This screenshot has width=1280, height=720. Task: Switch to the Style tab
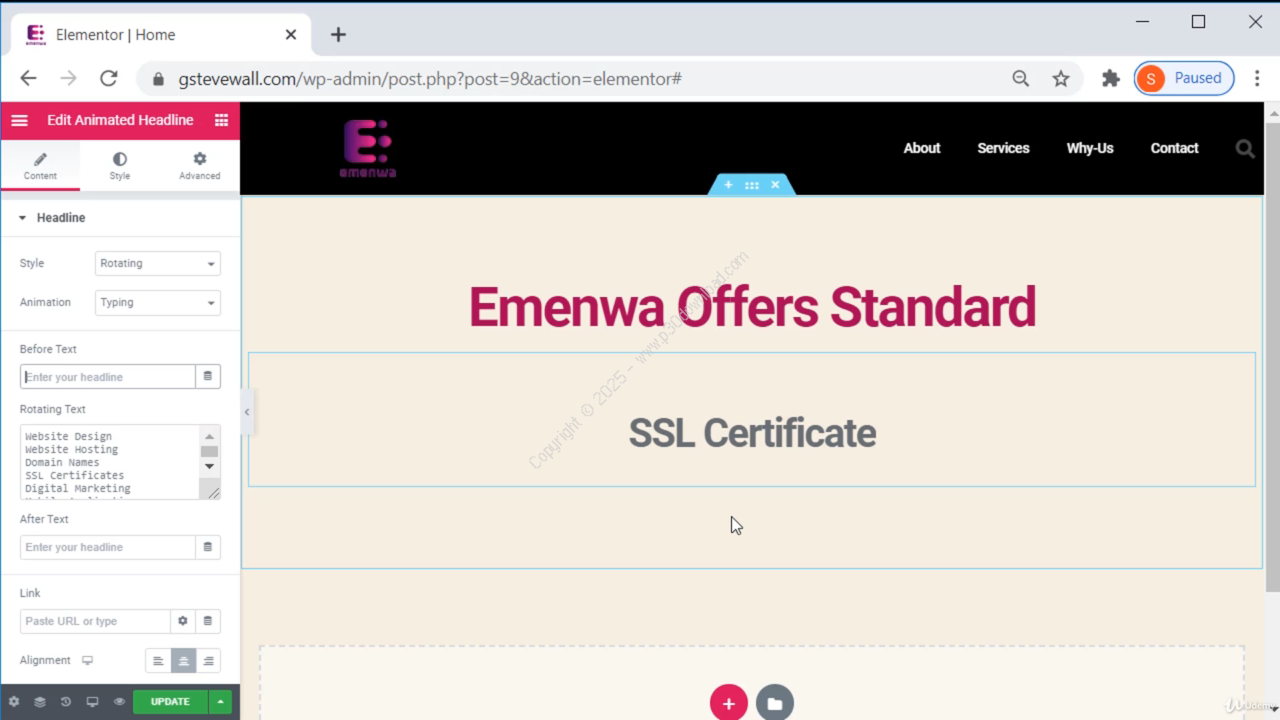click(x=120, y=166)
